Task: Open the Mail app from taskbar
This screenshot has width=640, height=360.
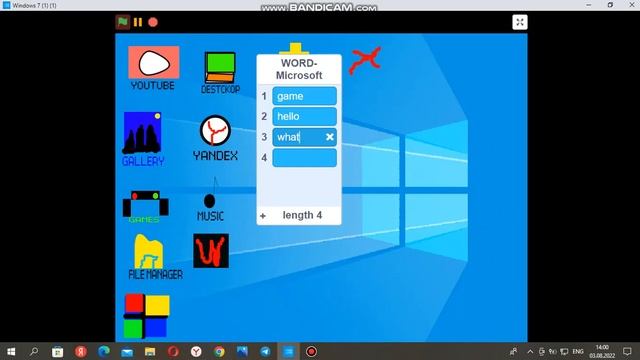Action: pyautogui.click(x=127, y=351)
